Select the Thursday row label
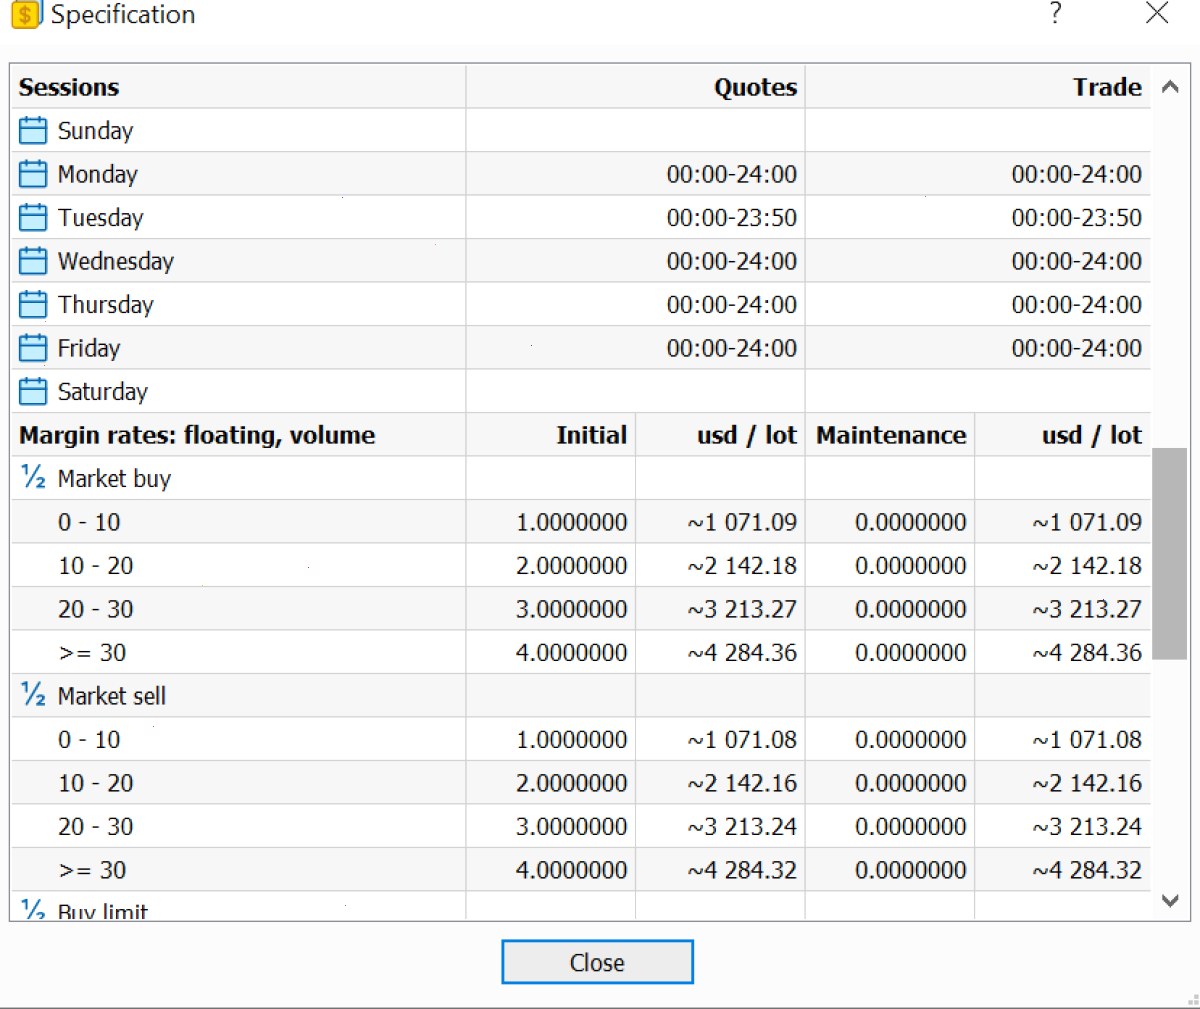 tap(106, 305)
